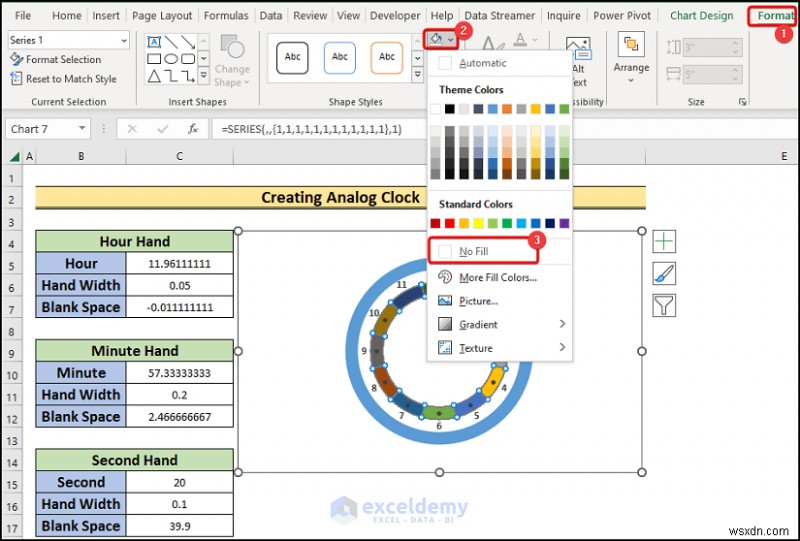Apply the blue outline Abc shape style
800x541 pixels.
(x=340, y=58)
